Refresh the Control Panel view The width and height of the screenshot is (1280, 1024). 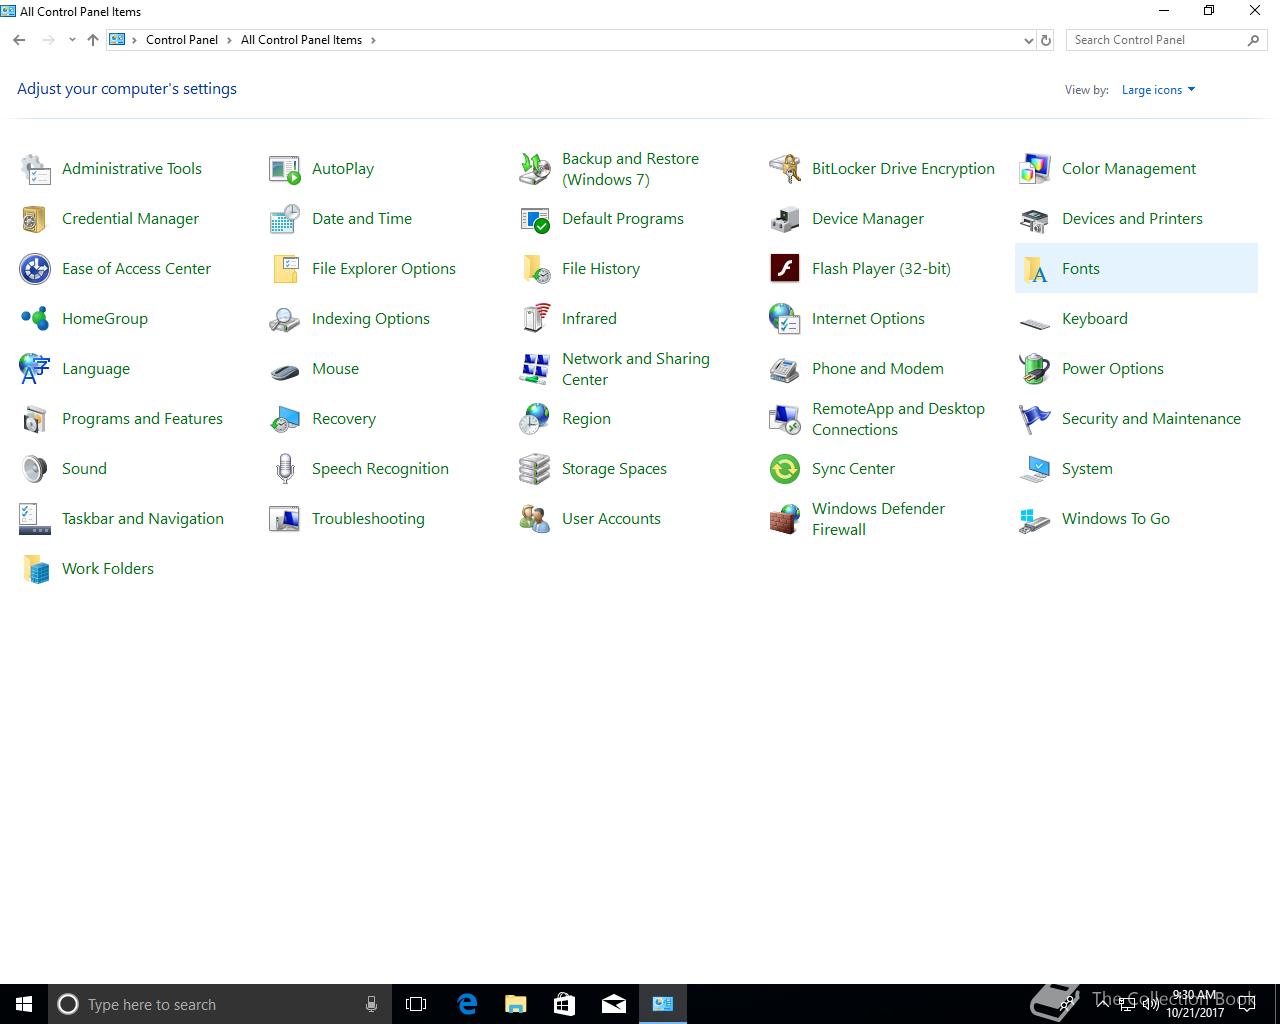(1046, 40)
